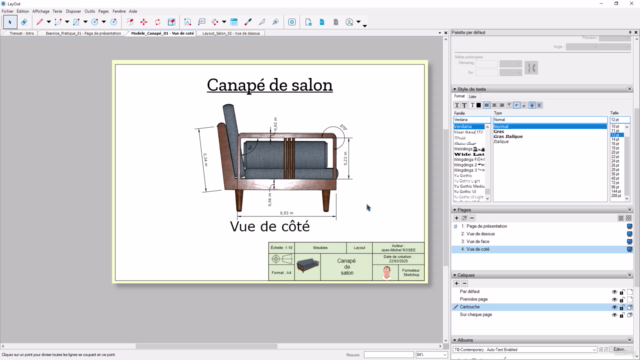
Task: Collapse the Pages panel header
Action: pyautogui.click(x=455, y=210)
